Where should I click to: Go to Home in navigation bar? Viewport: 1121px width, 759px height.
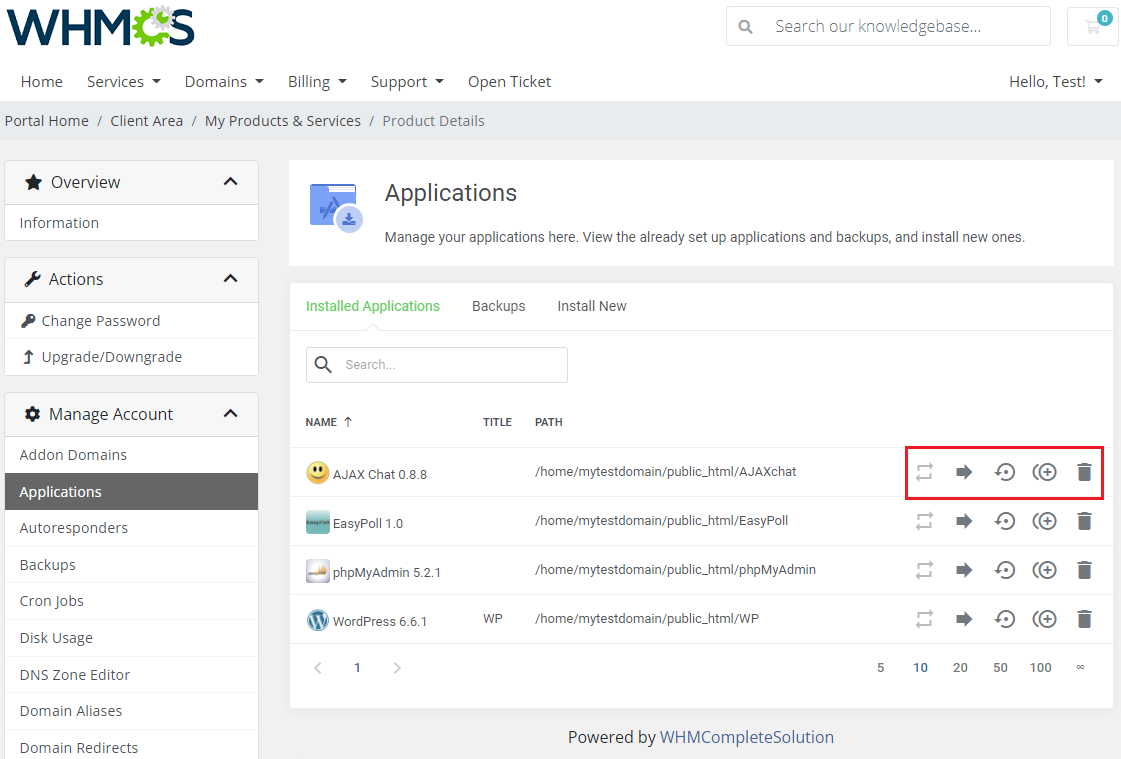point(41,81)
